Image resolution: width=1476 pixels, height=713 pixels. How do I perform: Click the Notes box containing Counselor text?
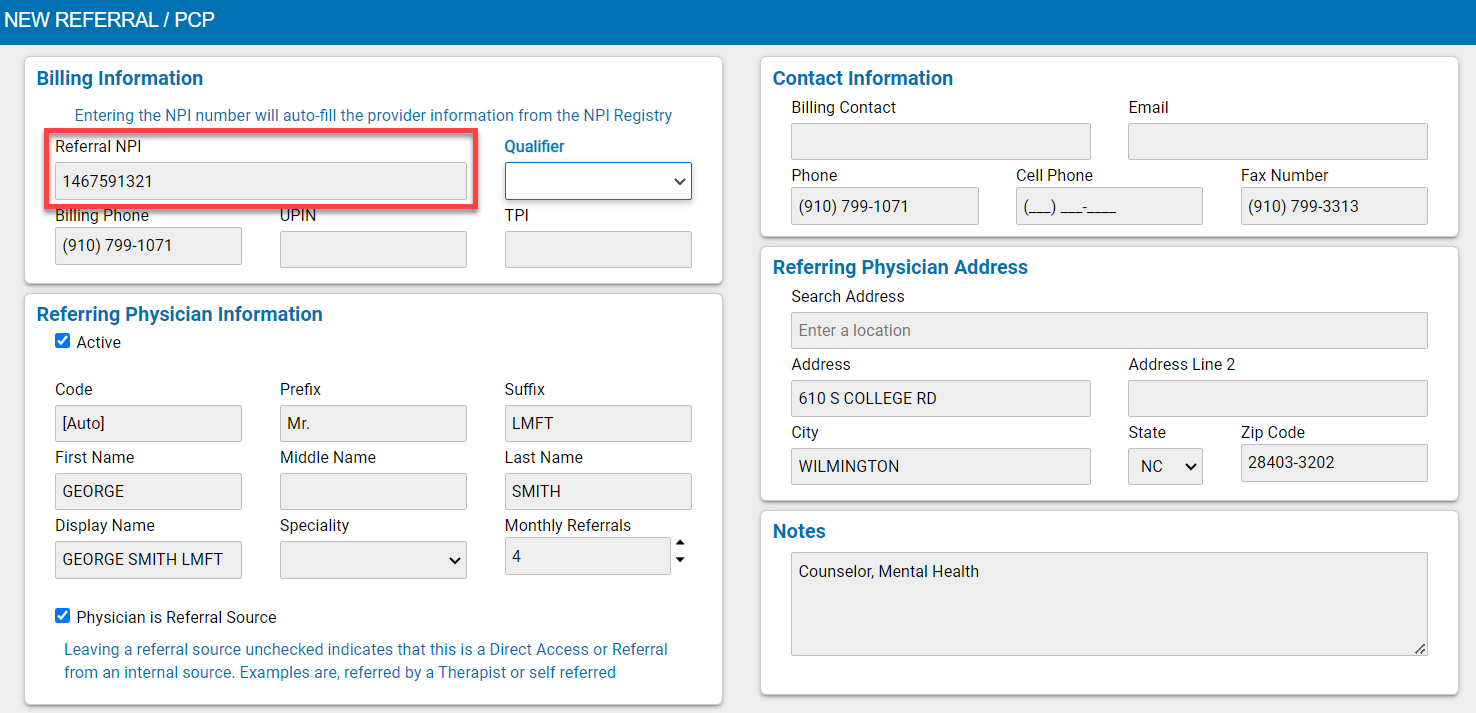tap(1109, 600)
